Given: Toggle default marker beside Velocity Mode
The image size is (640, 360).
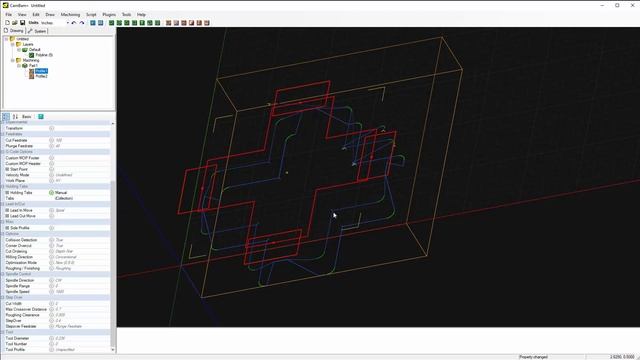Looking at the screenshot, I should pyautogui.click(x=51, y=175).
